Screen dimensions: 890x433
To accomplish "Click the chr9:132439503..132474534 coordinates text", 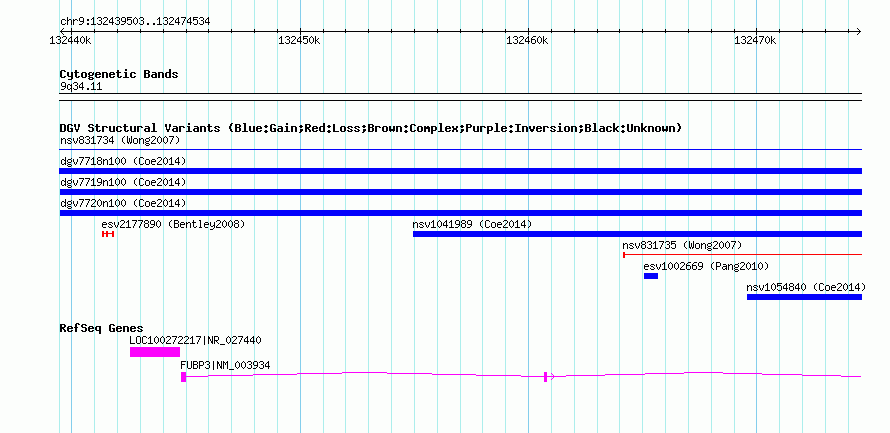I will (135, 22).
